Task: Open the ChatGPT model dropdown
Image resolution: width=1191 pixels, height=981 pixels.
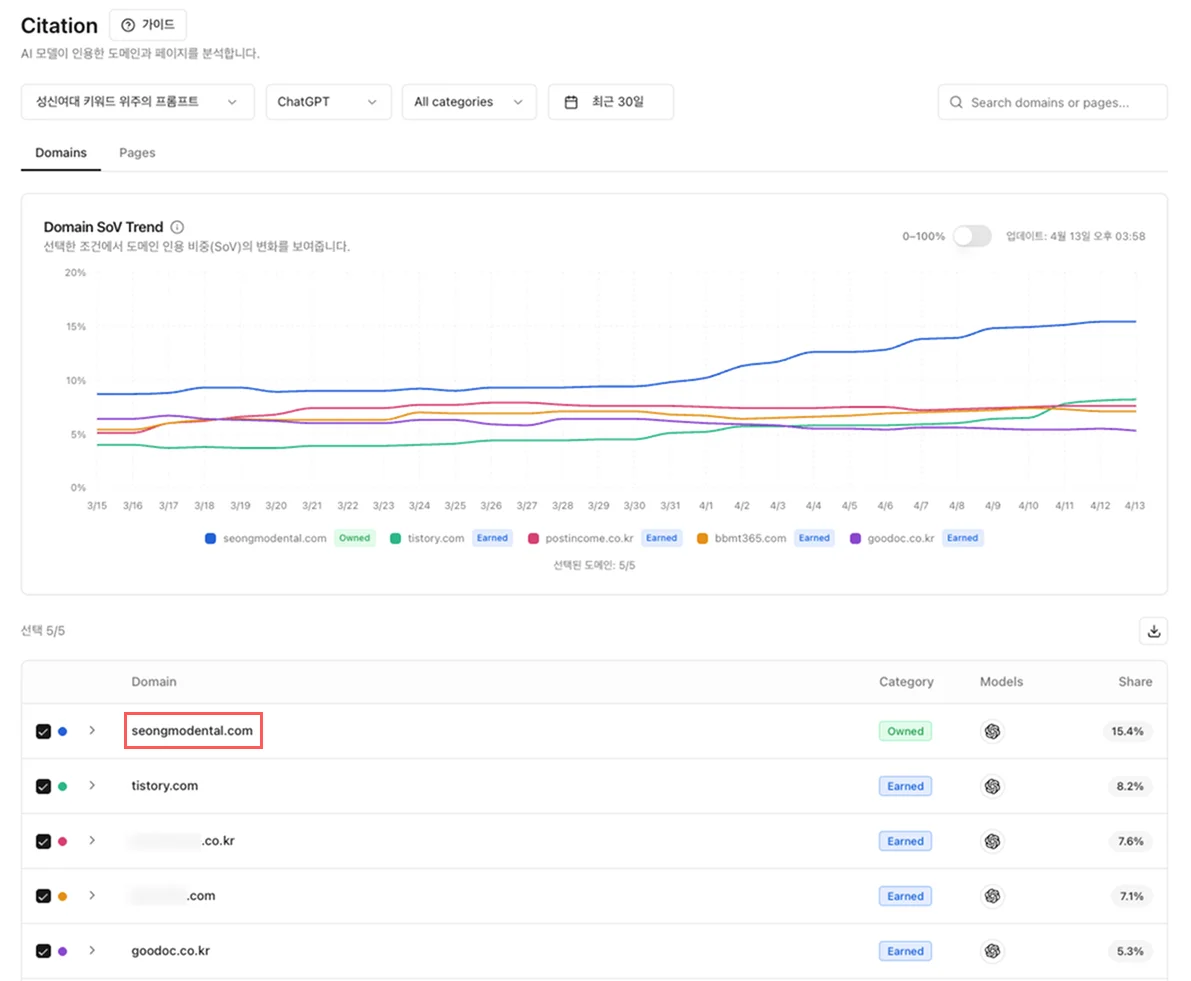Action: (327, 102)
